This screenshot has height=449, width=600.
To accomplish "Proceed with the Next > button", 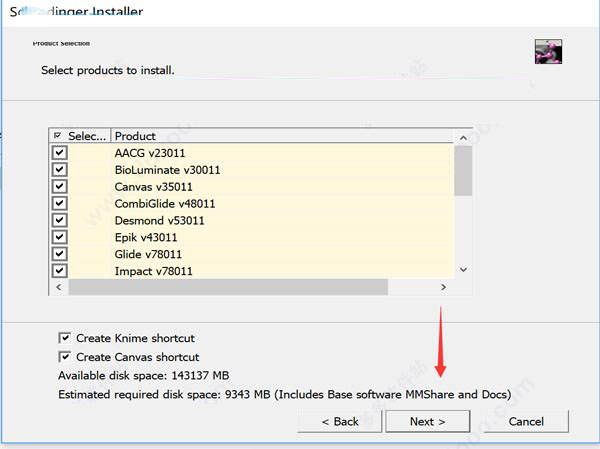I will 427,421.
